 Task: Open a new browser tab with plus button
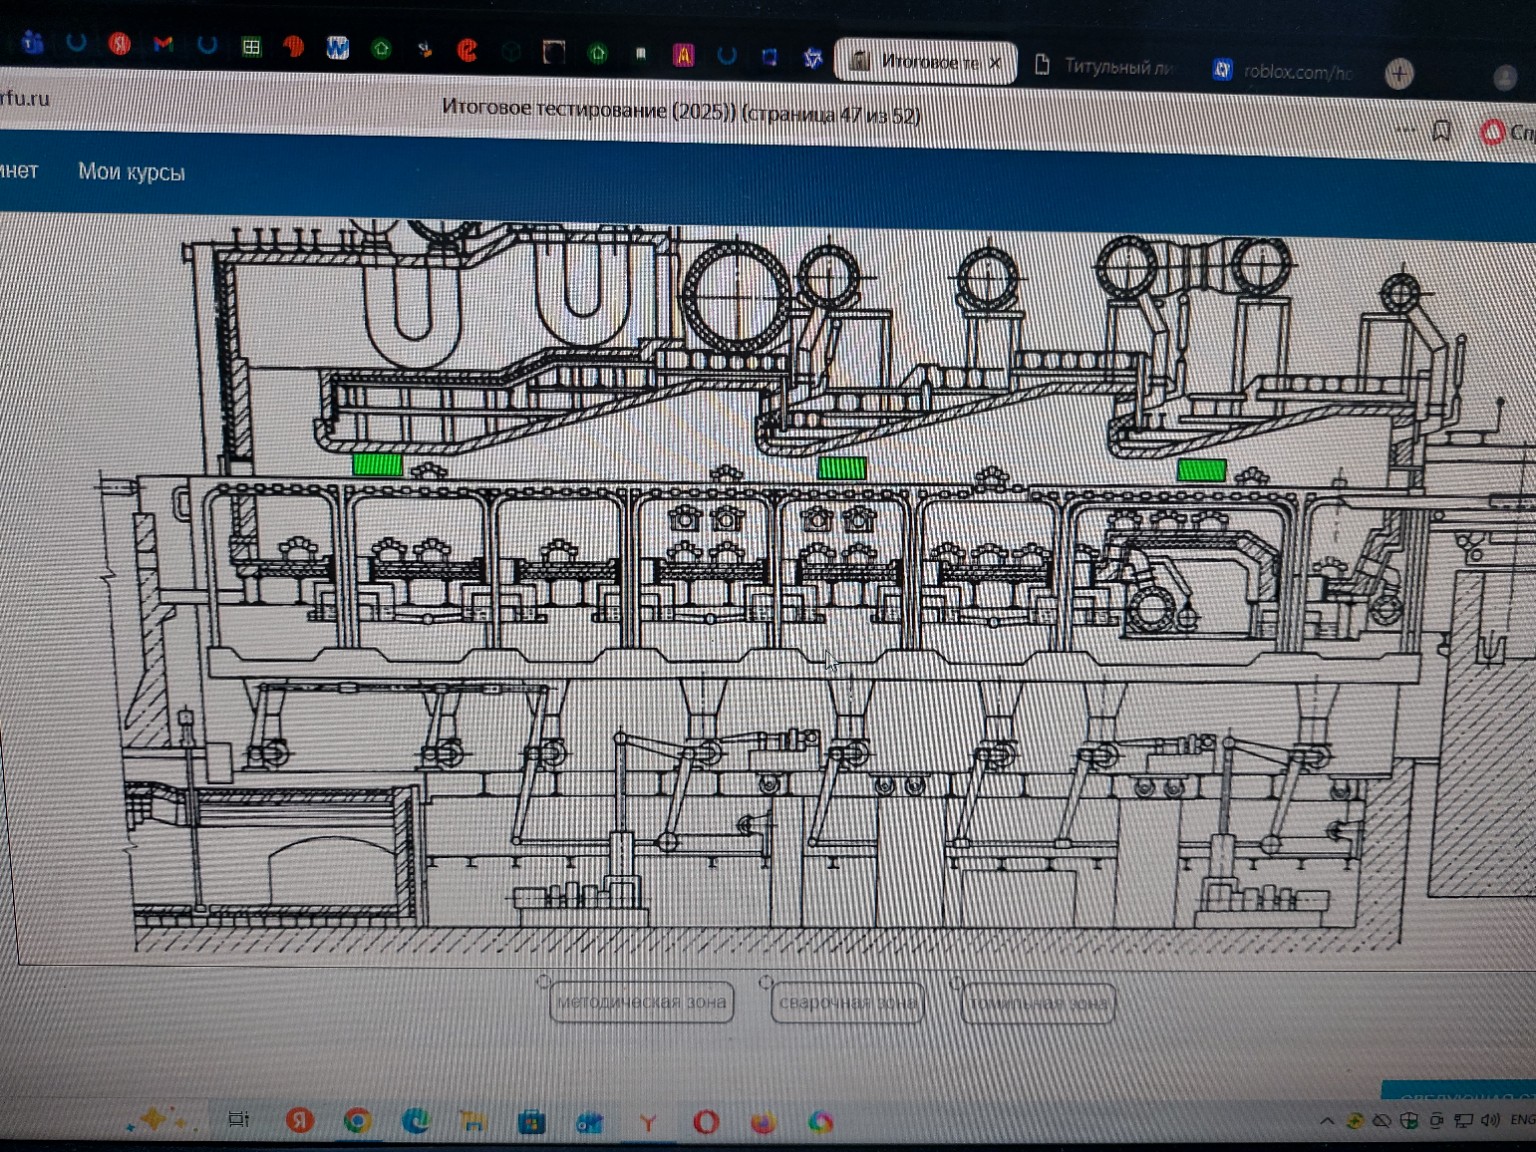pos(1399,73)
